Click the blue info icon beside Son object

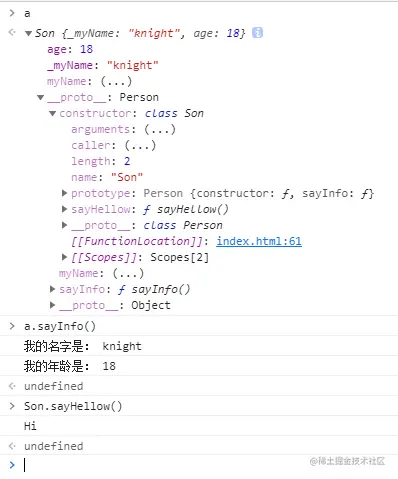257,33
